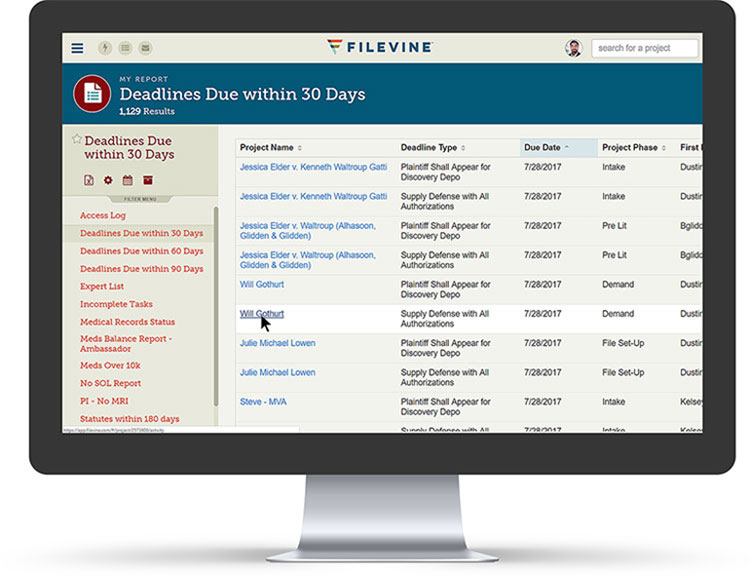The image size is (750, 577).
Task: Open the Incomplete Tasks report
Action: (x=116, y=304)
